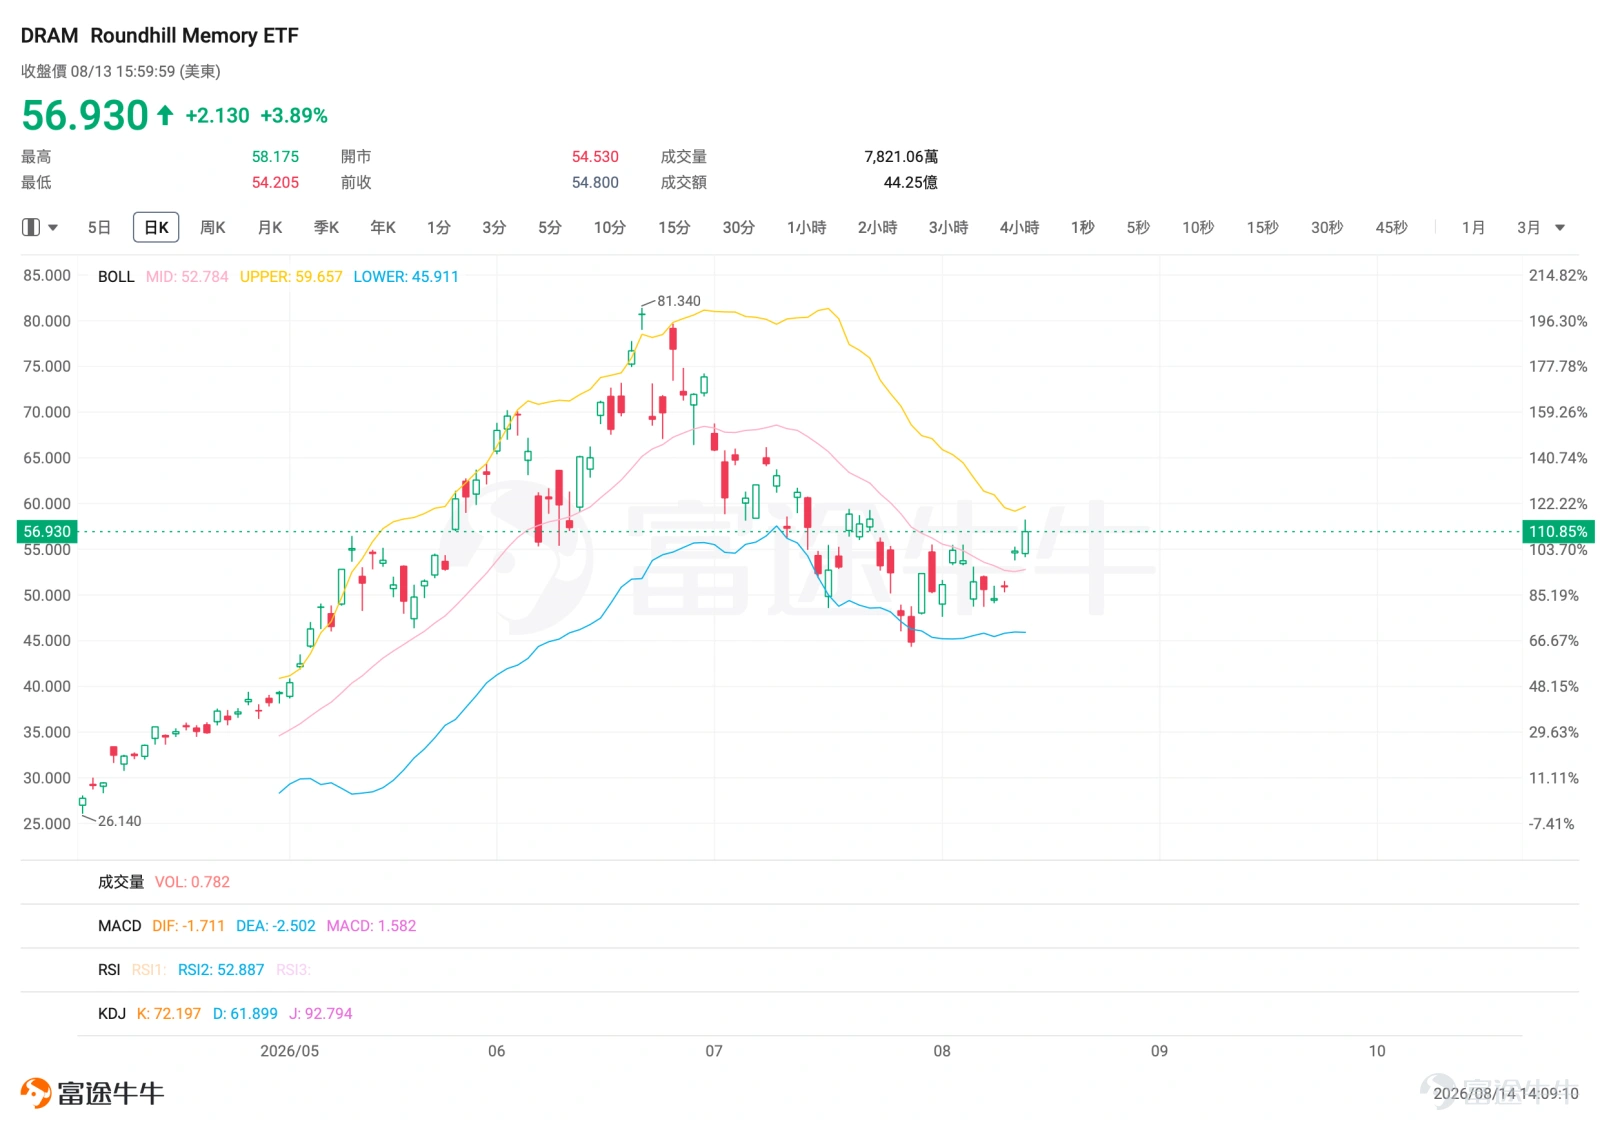The height and width of the screenshot is (1128, 1600).
Task: Switch to the 5日 chart tab
Action: pyautogui.click(x=99, y=228)
